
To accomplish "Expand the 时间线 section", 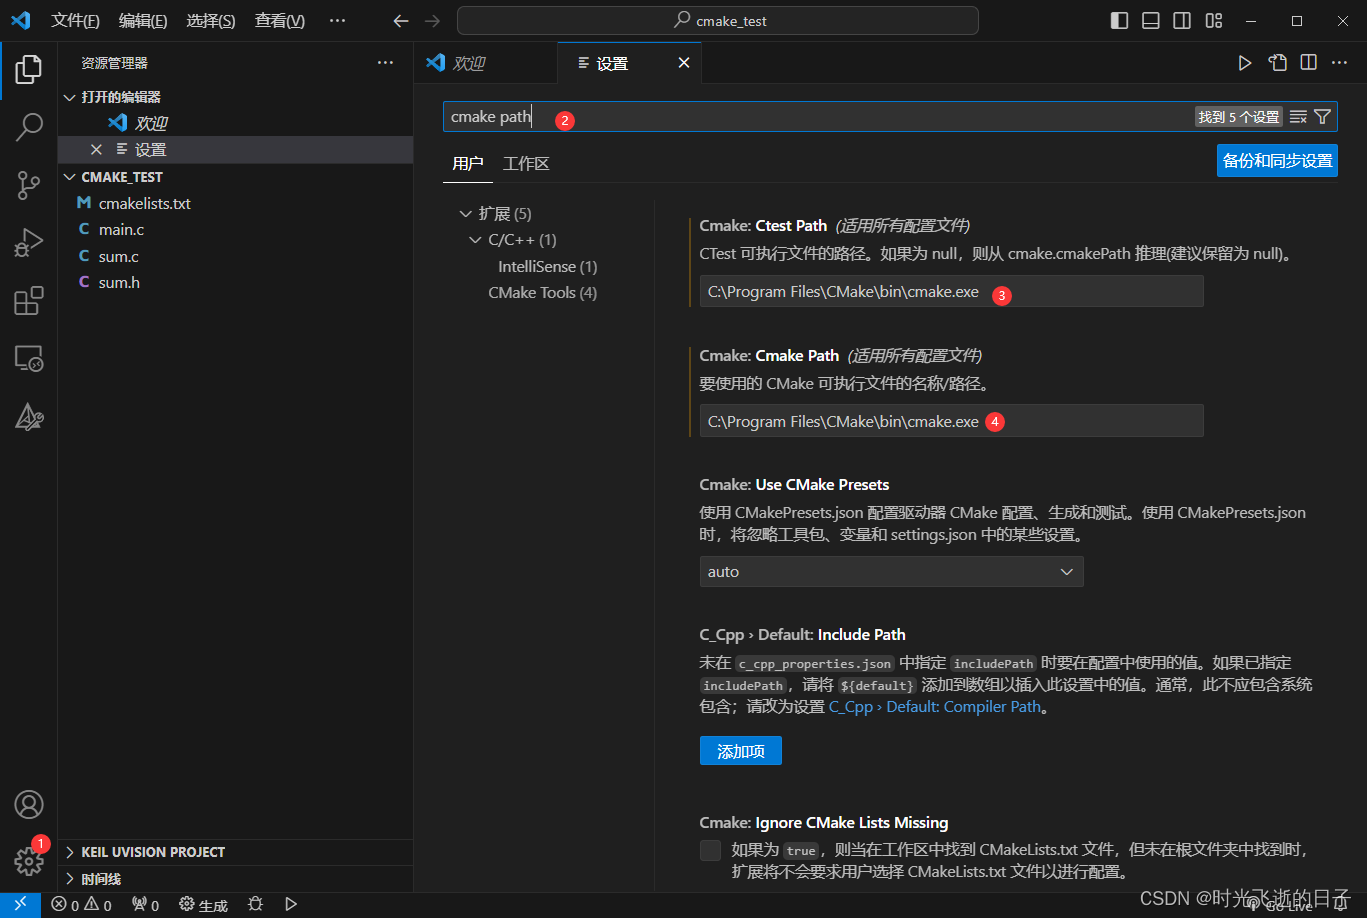I will pos(235,879).
